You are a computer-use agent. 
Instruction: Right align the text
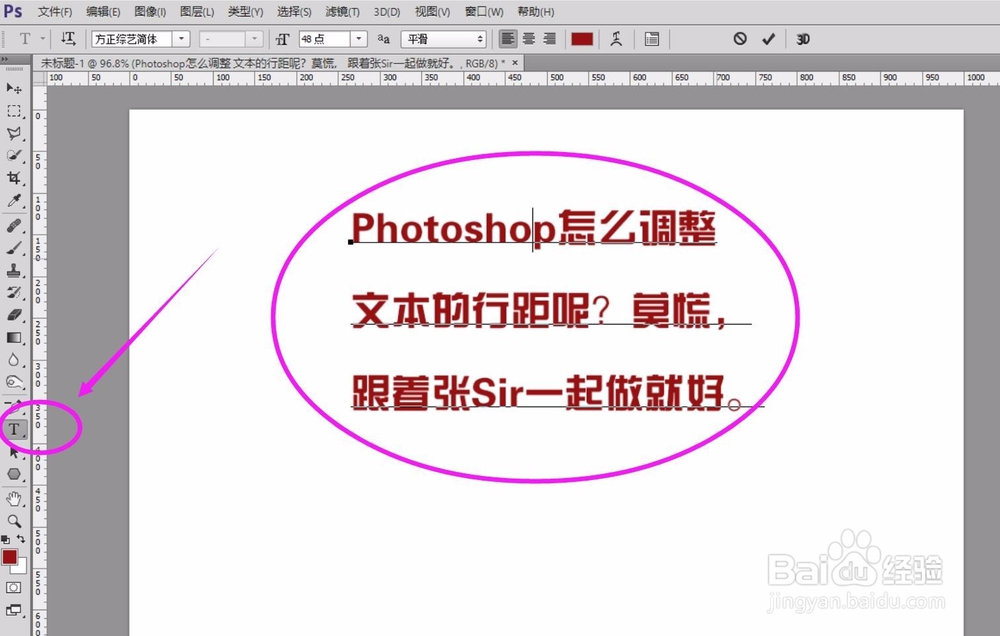coord(550,39)
